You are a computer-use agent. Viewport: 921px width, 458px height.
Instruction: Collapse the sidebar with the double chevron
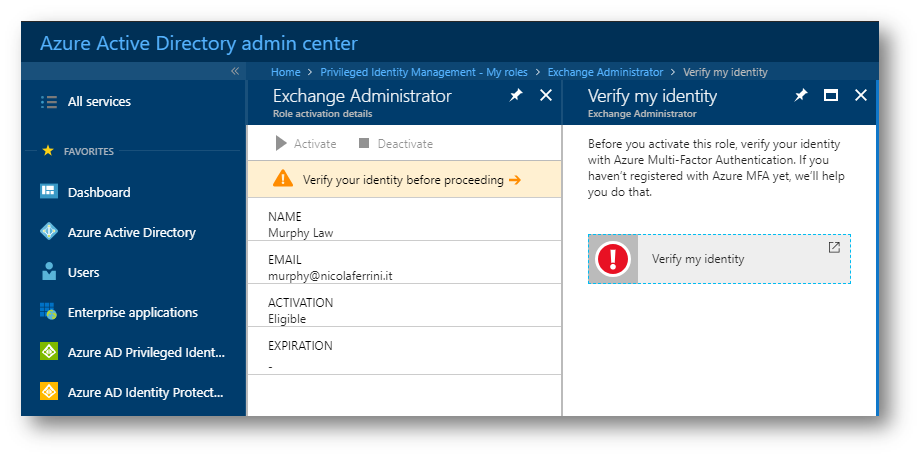235,71
